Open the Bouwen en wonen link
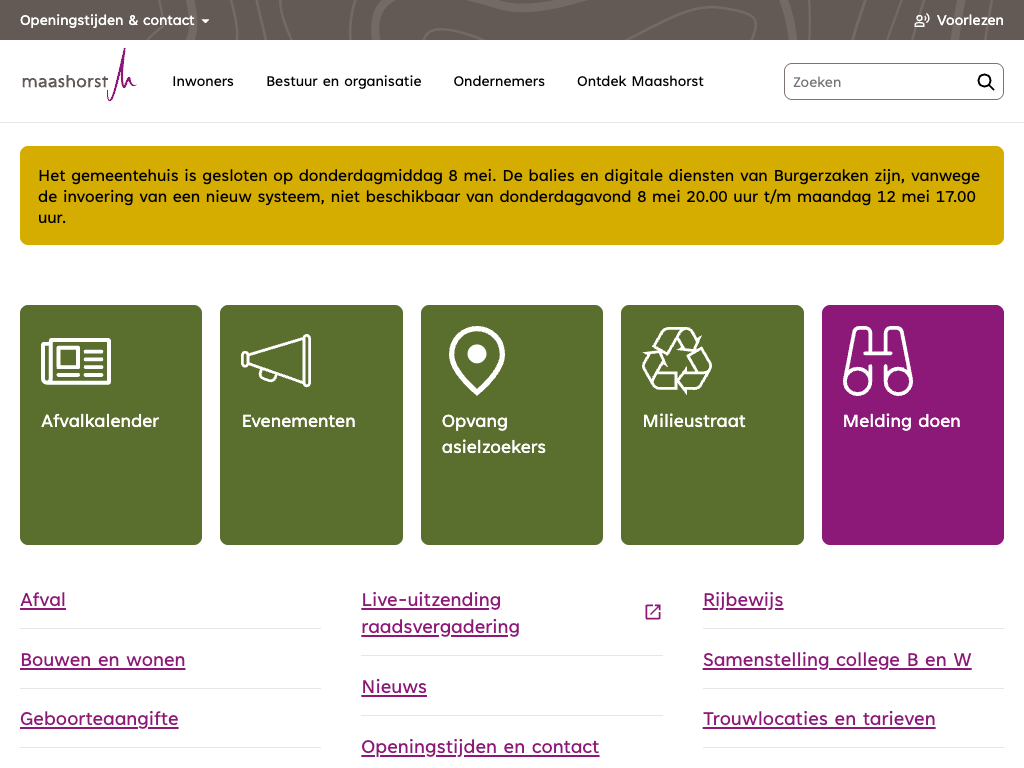1024x768 pixels. click(x=103, y=660)
